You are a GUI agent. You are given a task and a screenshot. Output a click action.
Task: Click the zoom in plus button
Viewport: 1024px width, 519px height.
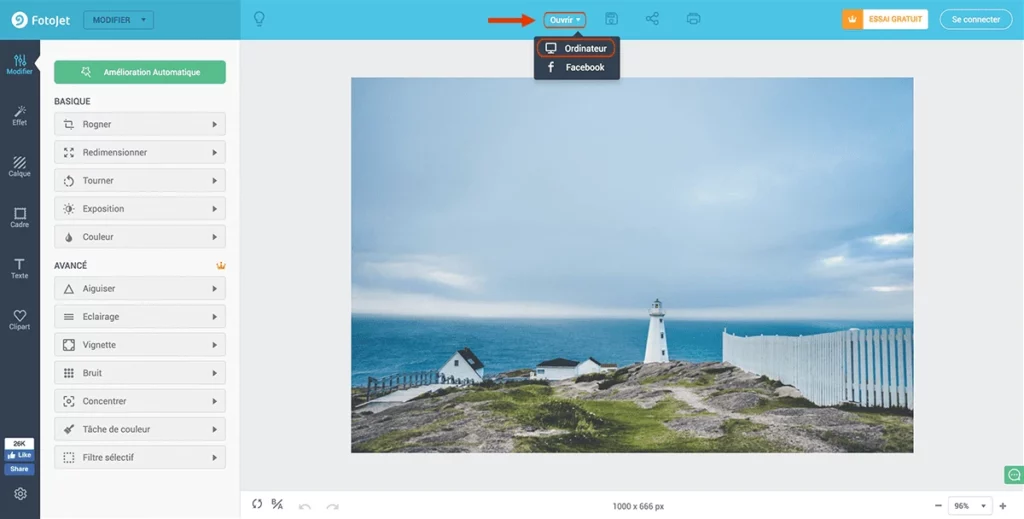(1002, 506)
